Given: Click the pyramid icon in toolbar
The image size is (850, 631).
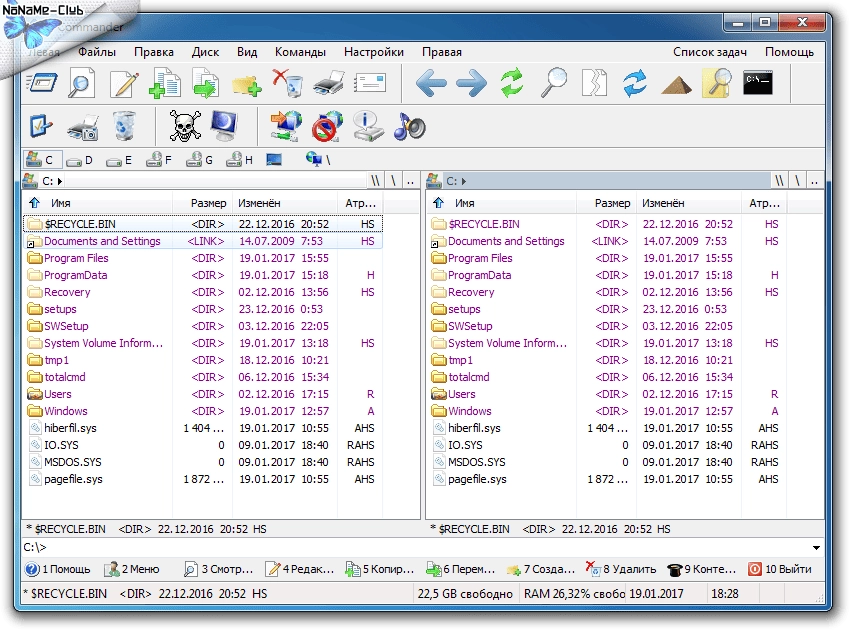Looking at the screenshot, I should click(x=676, y=85).
